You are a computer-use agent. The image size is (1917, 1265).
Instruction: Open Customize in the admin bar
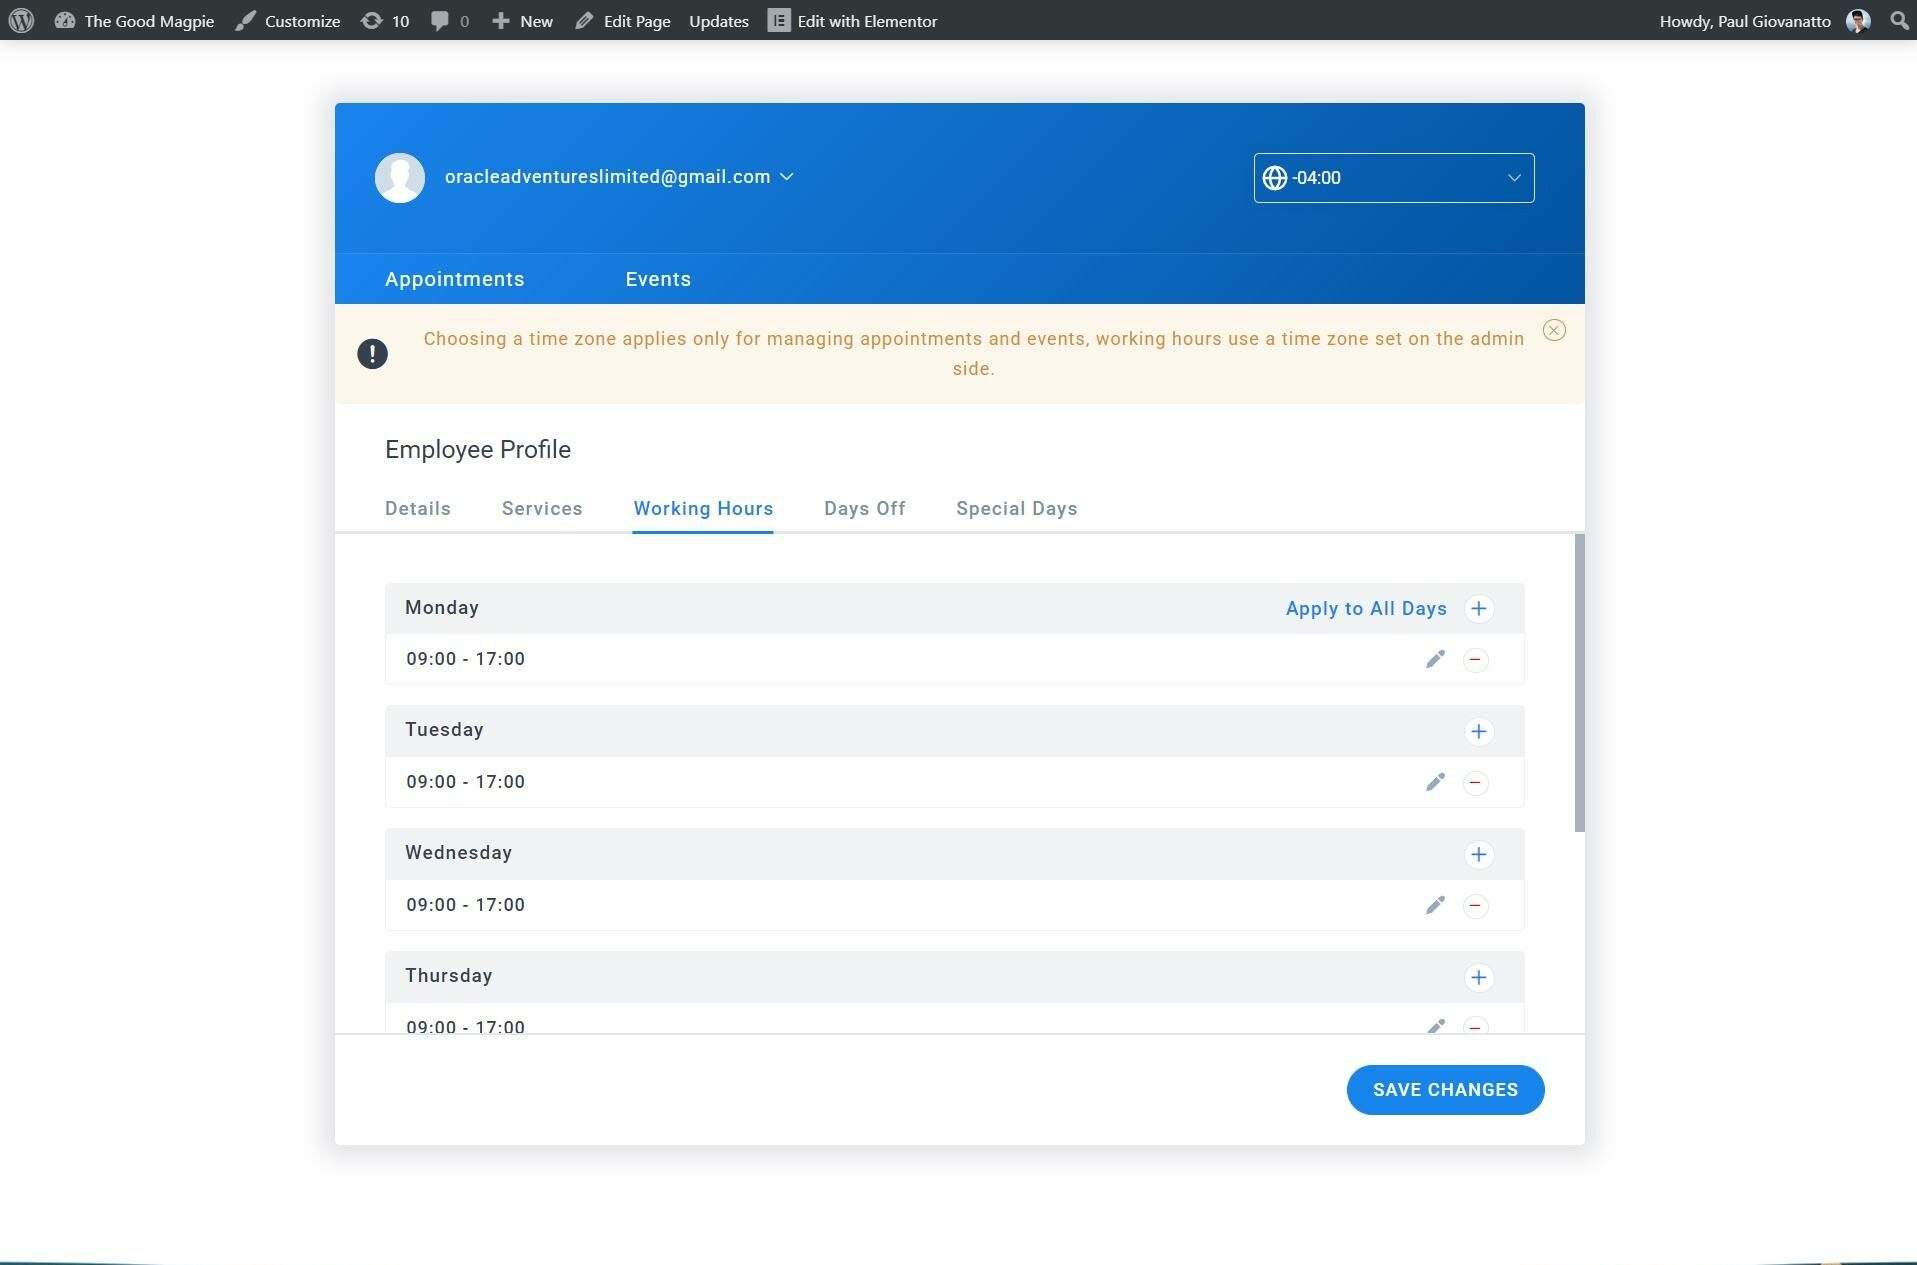[x=288, y=21]
